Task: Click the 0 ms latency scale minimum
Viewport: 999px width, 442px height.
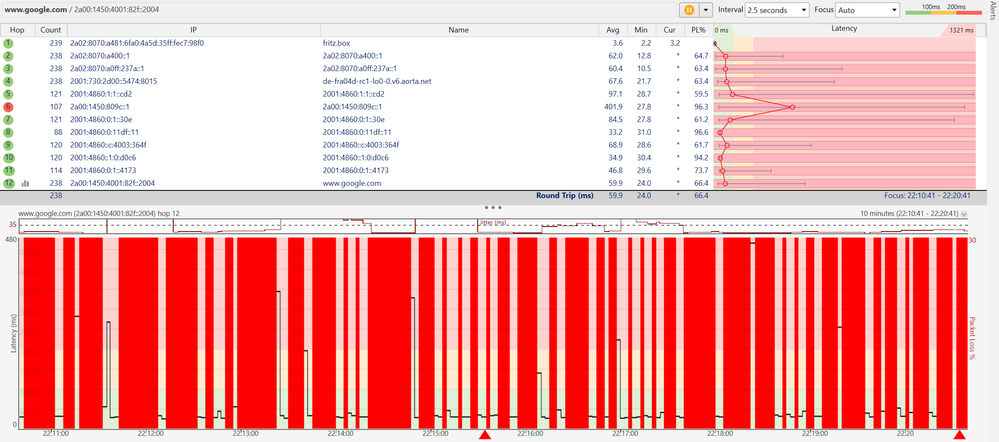Action: pyautogui.click(x=721, y=30)
